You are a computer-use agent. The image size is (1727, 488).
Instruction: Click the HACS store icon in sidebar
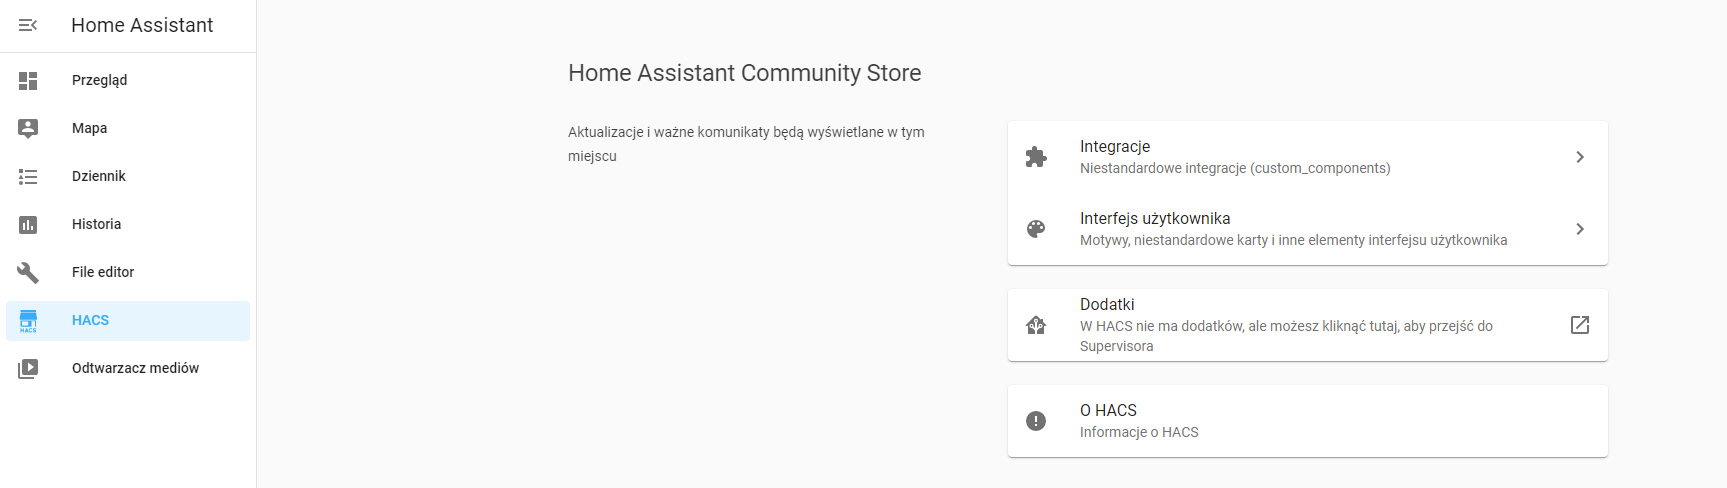coord(28,321)
